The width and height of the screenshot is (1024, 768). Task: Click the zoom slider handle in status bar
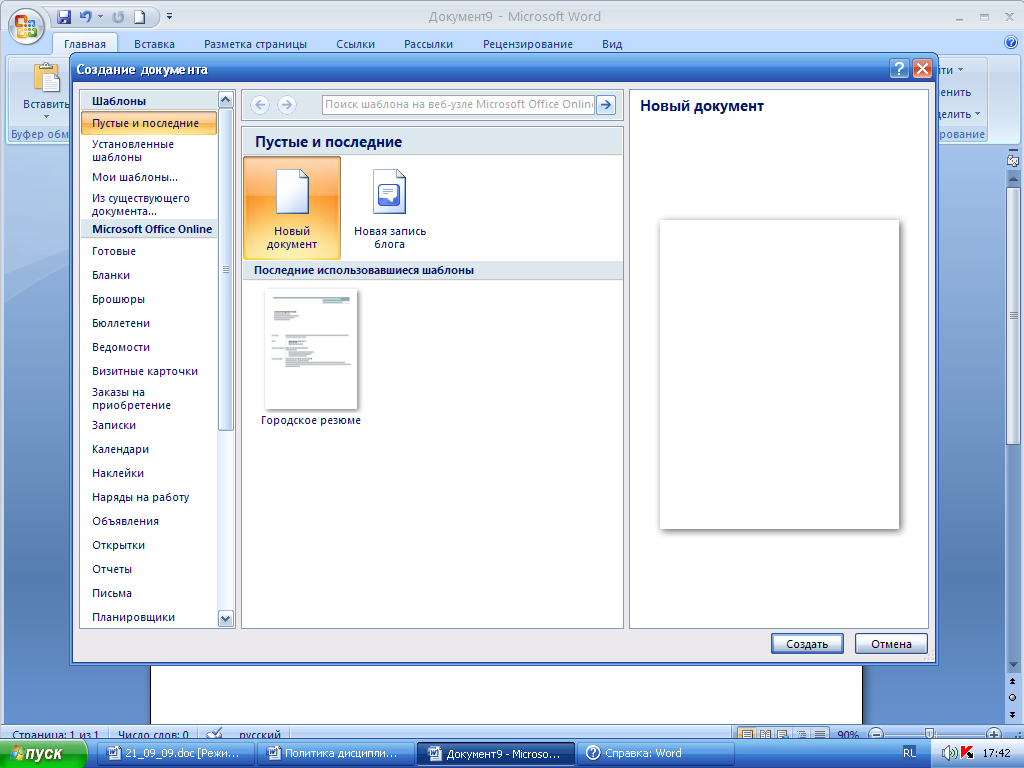point(930,734)
